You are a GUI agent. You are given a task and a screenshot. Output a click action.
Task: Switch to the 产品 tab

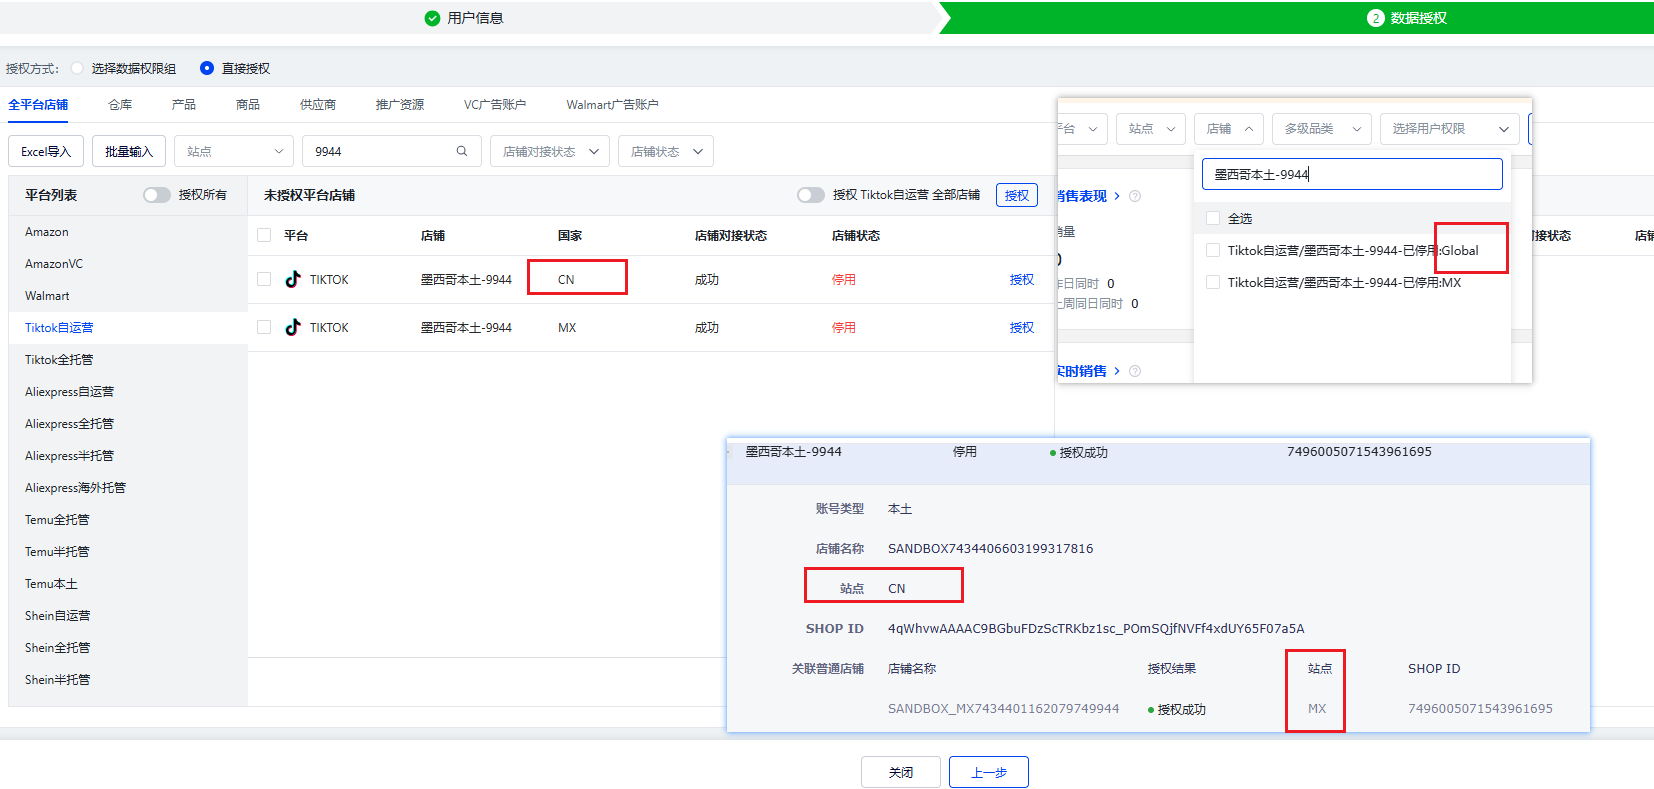(184, 104)
